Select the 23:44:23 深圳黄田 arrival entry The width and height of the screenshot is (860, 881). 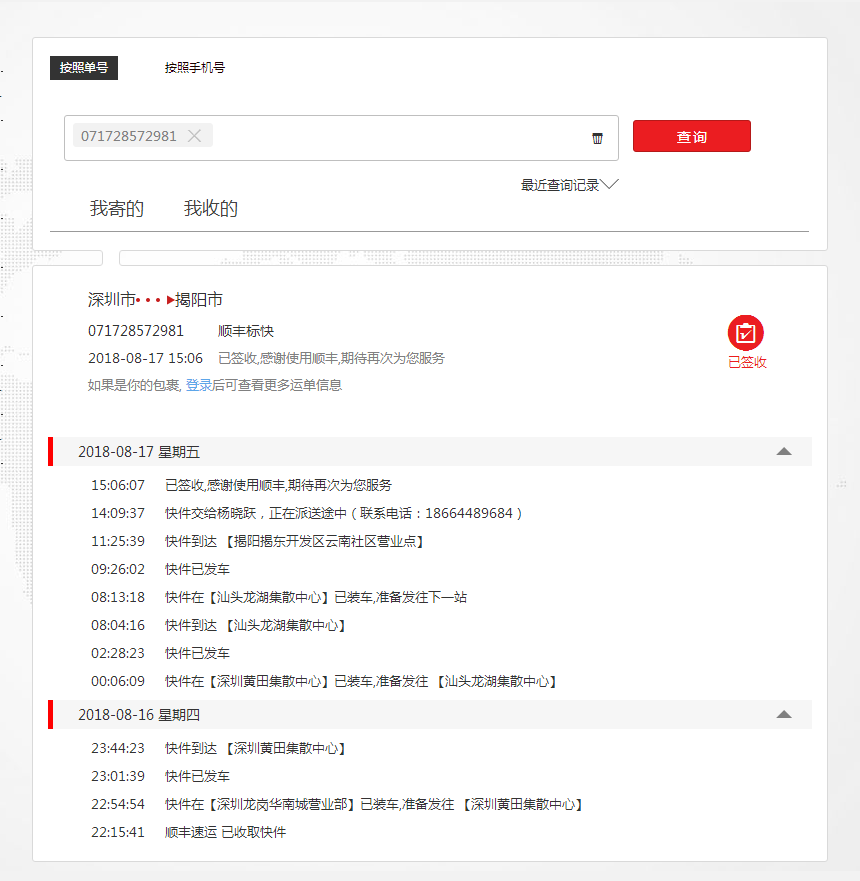click(x=218, y=748)
